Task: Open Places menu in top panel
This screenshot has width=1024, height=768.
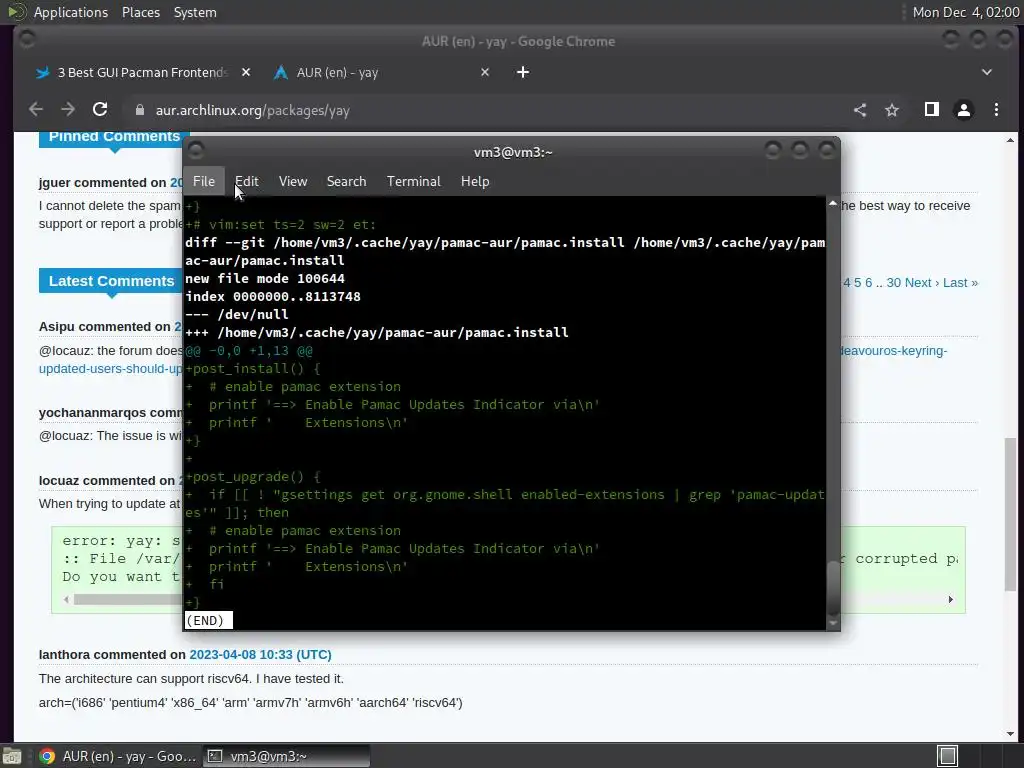Action: [141, 12]
